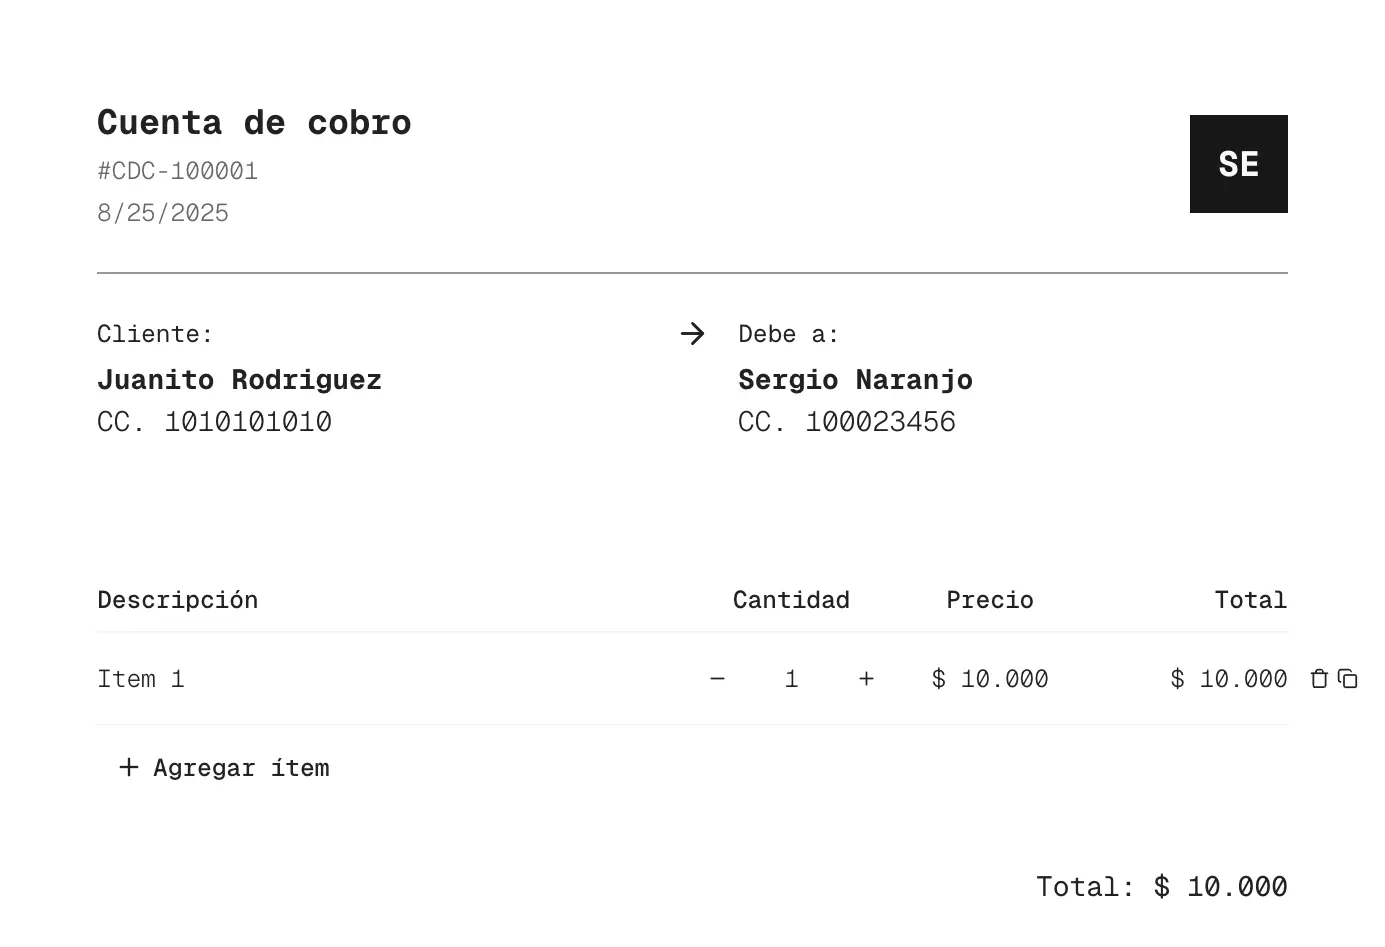The height and width of the screenshot is (947, 1385).
Task: Edit payee ID CC. 100023456
Action: click(x=846, y=422)
